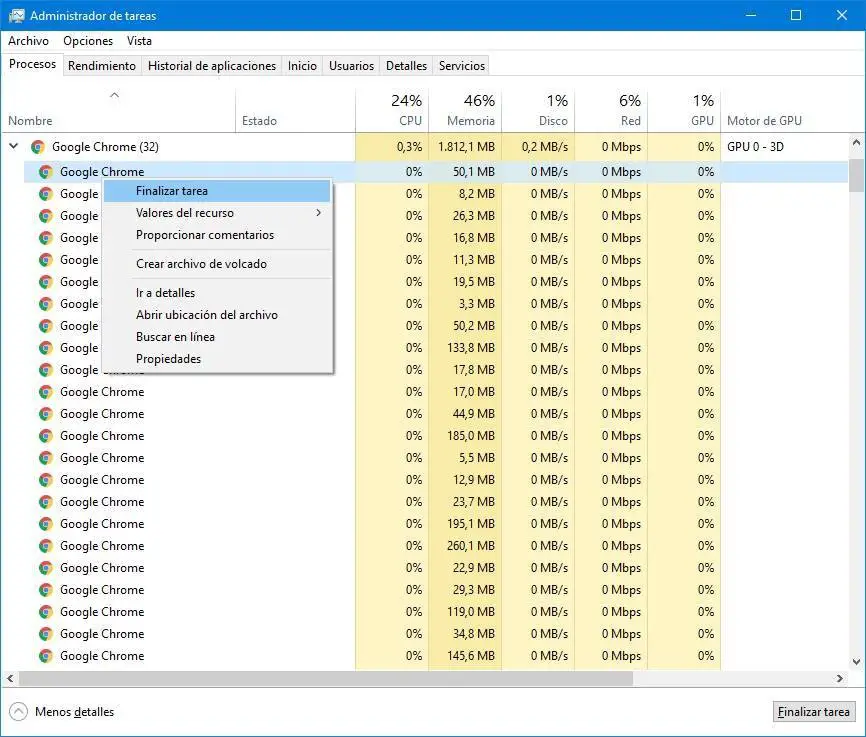Click the Menos detalles circular arrow
Viewport: 866px width, 737px height.
tap(18, 712)
